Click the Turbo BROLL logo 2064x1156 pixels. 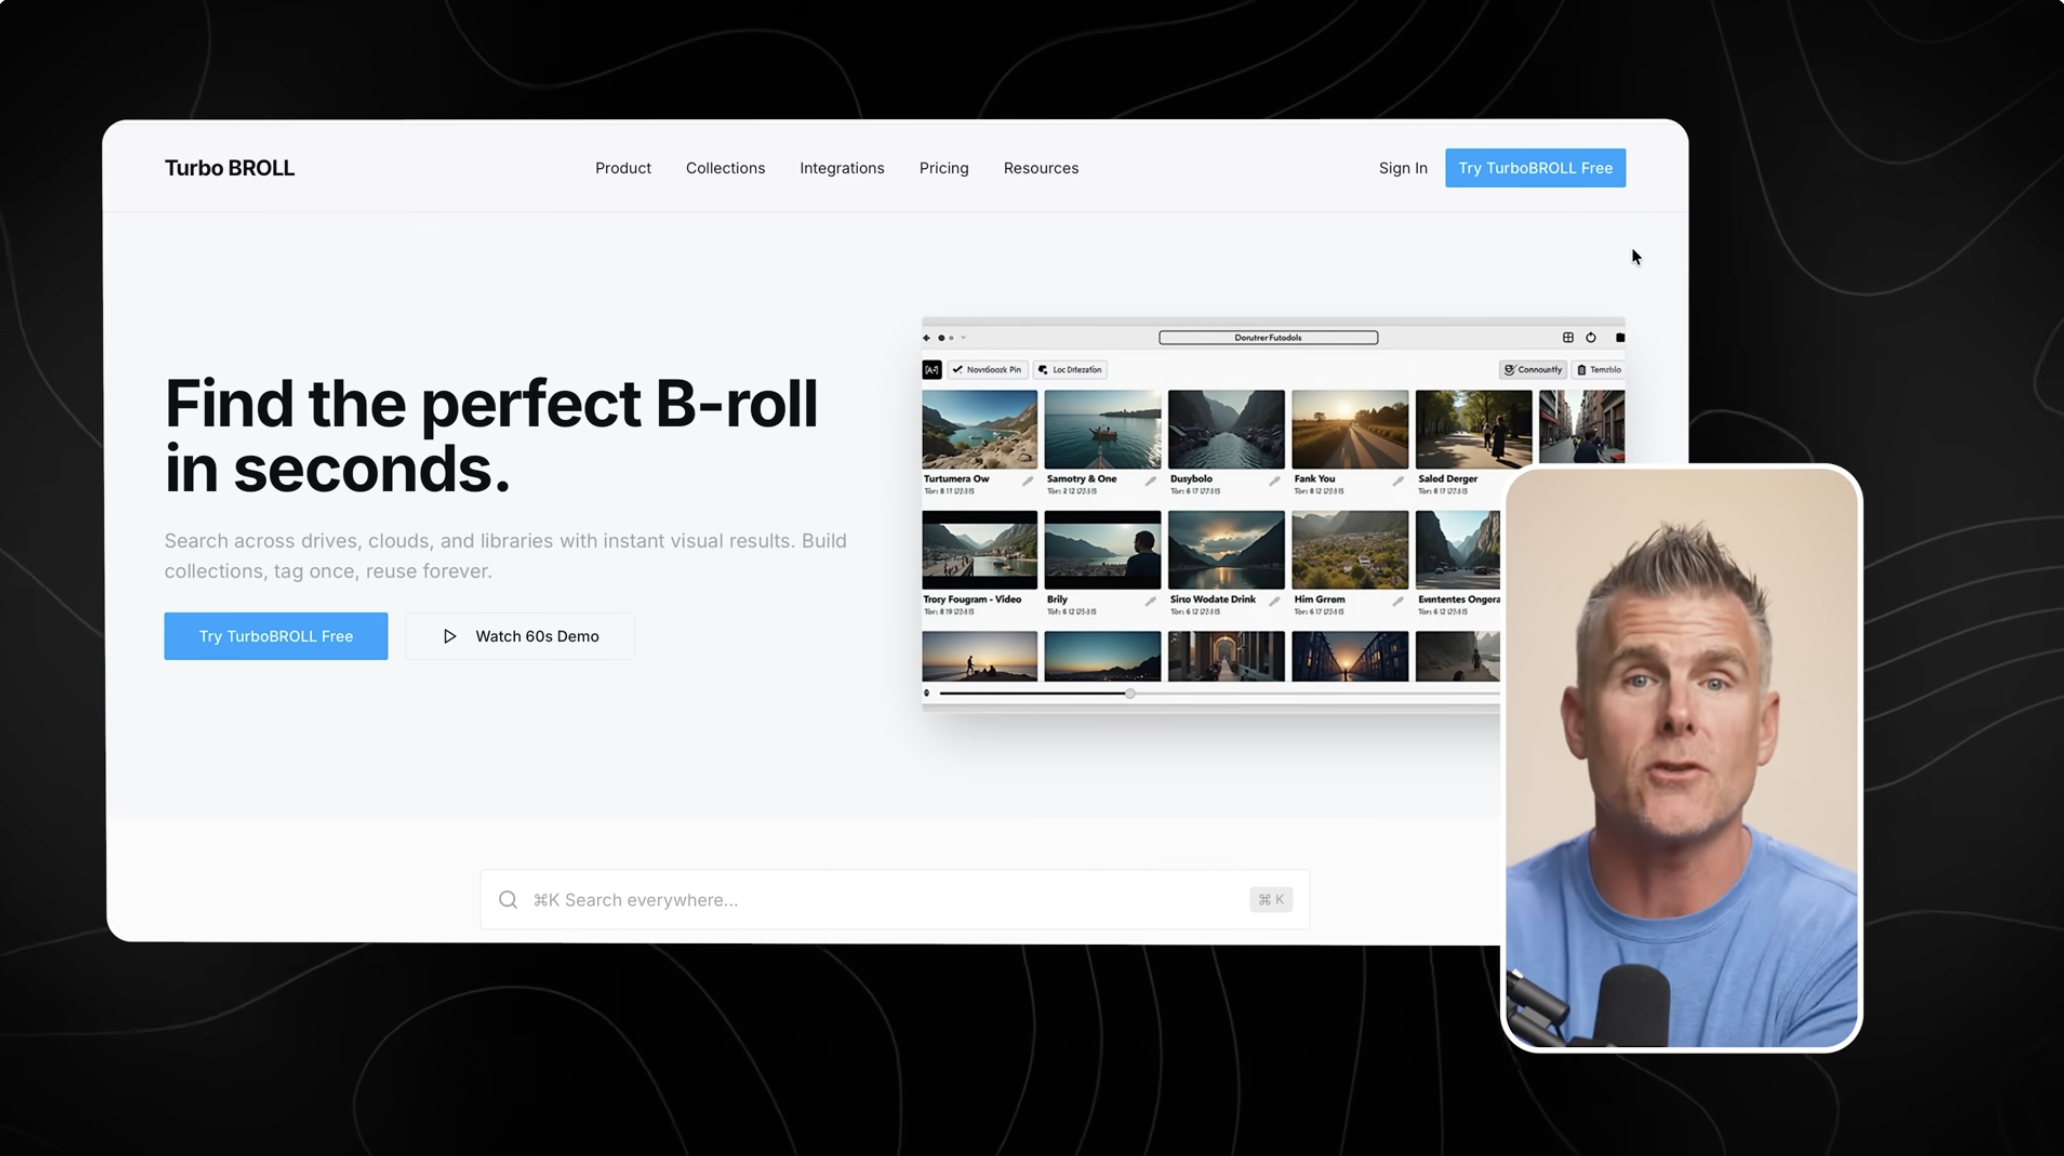(230, 168)
